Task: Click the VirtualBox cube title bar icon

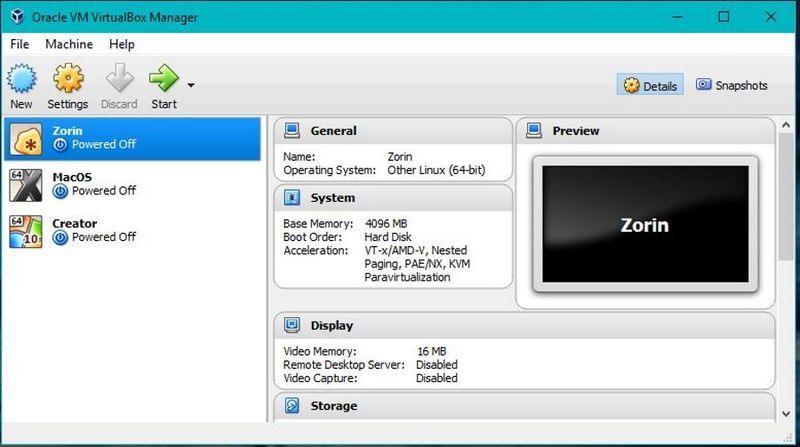Action: click(17, 16)
